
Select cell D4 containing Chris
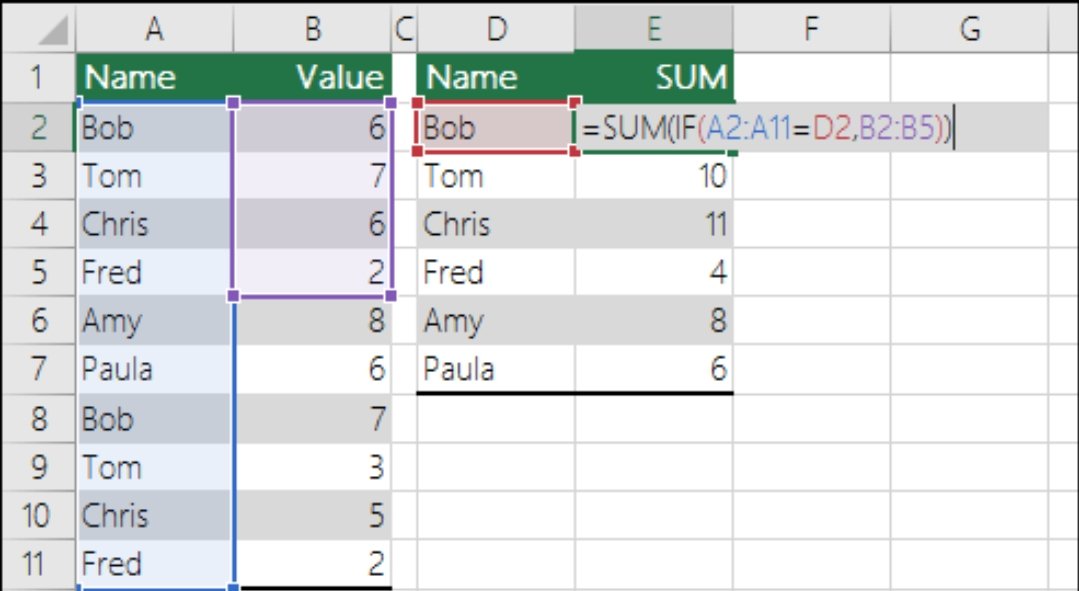[495, 224]
